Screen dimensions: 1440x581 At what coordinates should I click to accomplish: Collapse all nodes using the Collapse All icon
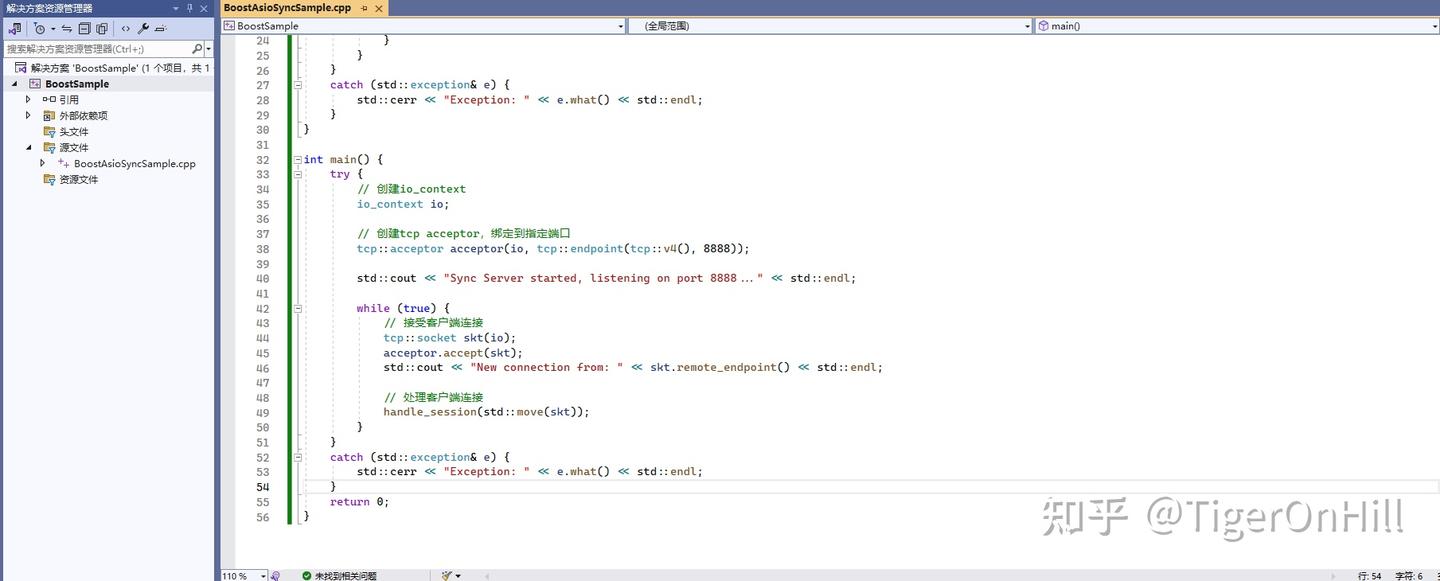[x=84, y=28]
